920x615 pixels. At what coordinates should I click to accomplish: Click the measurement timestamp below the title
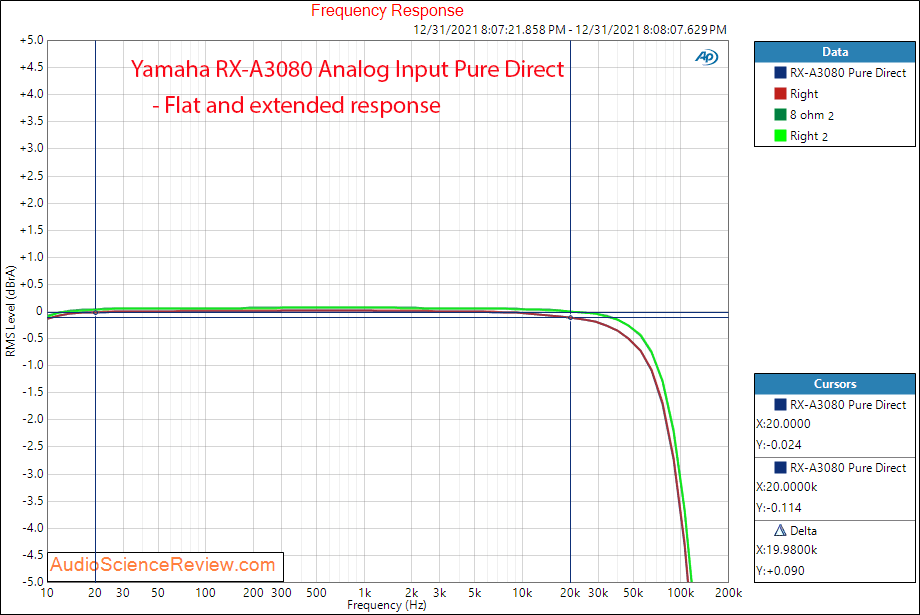pyautogui.click(x=570, y=29)
